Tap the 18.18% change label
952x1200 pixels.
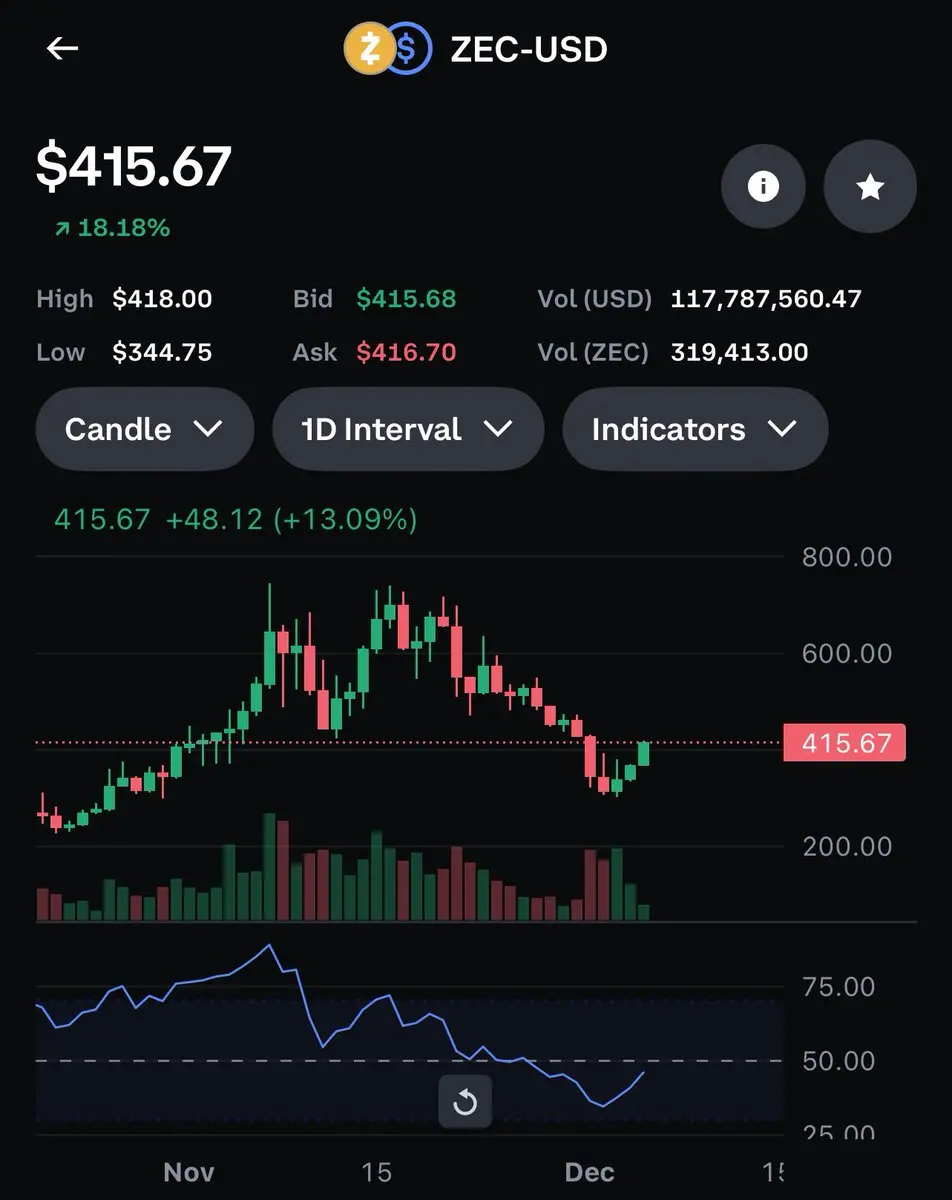tap(113, 228)
